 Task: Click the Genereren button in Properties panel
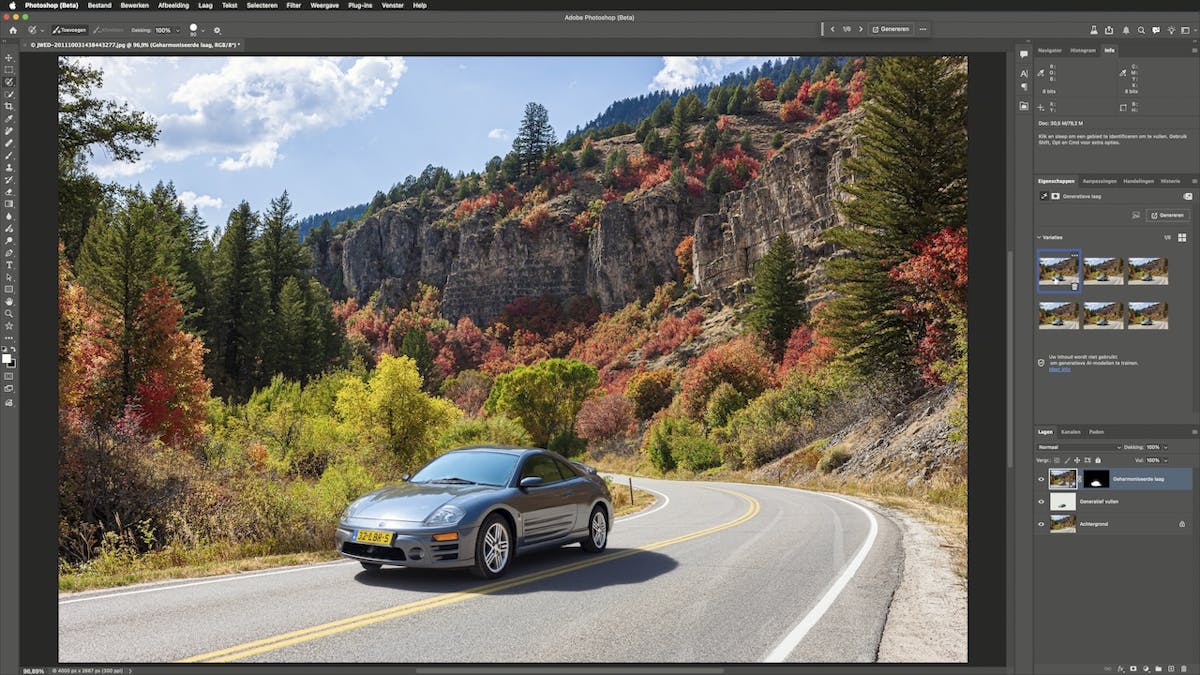(1167, 215)
